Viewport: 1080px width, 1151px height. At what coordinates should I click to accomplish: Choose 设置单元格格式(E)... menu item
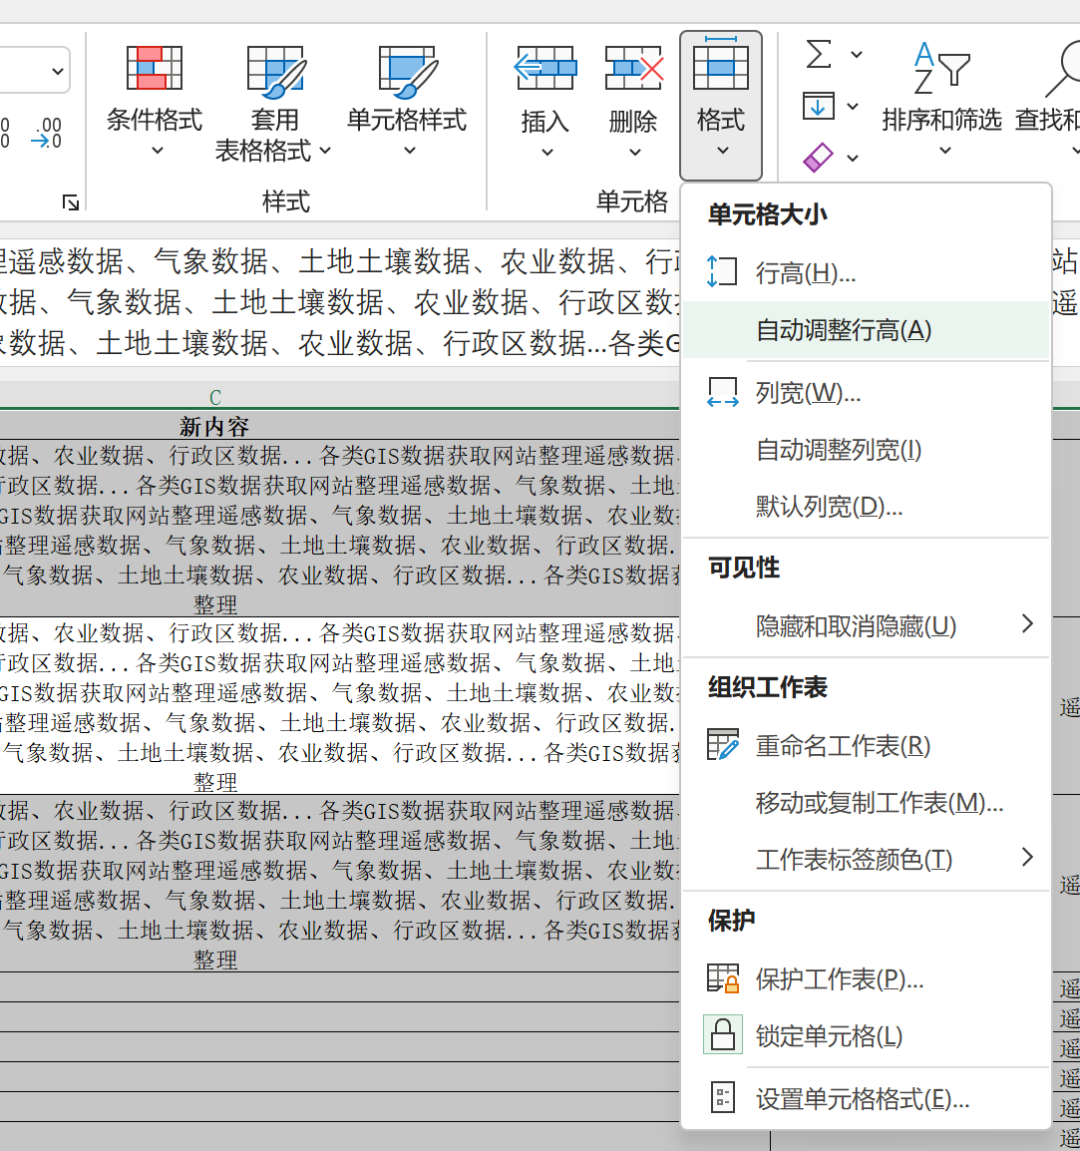(x=866, y=1099)
